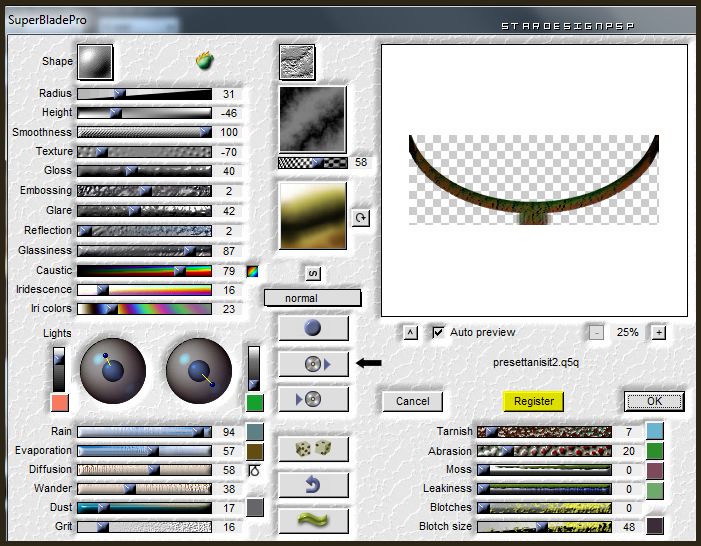Adjust the Wander slider
The width and height of the screenshot is (701, 546).
click(144, 489)
